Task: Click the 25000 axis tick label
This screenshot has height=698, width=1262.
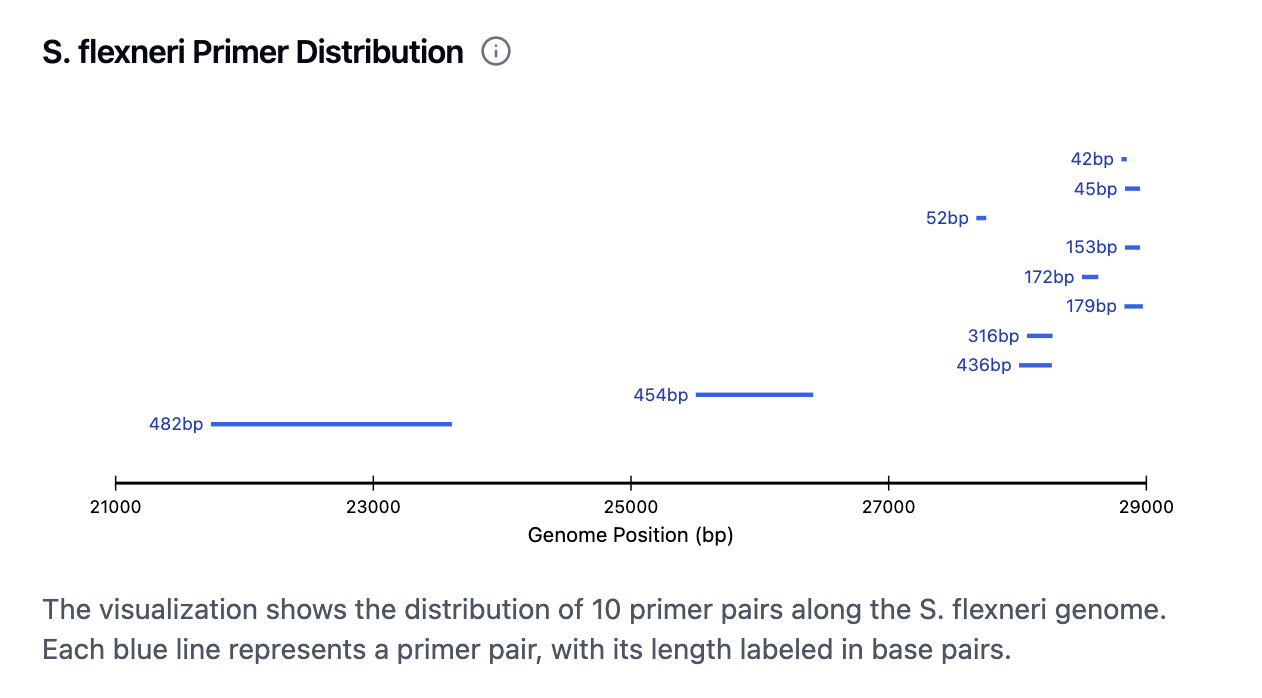Action: tap(630, 507)
